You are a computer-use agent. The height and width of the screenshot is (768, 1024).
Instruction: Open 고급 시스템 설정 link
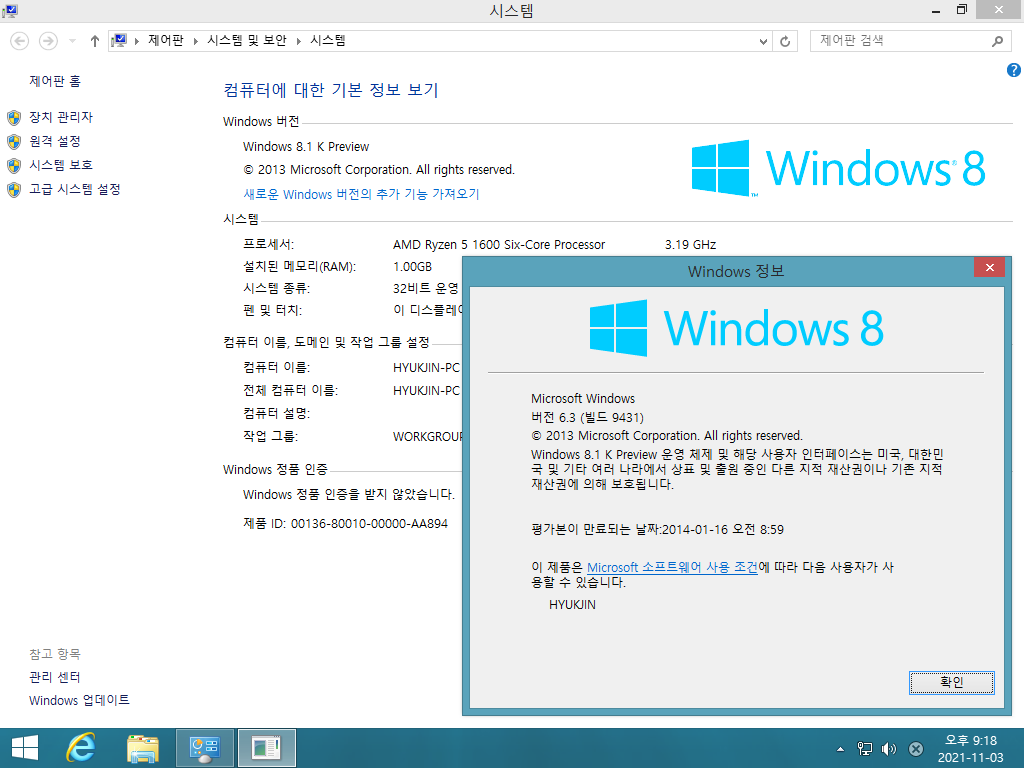coord(74,189)
